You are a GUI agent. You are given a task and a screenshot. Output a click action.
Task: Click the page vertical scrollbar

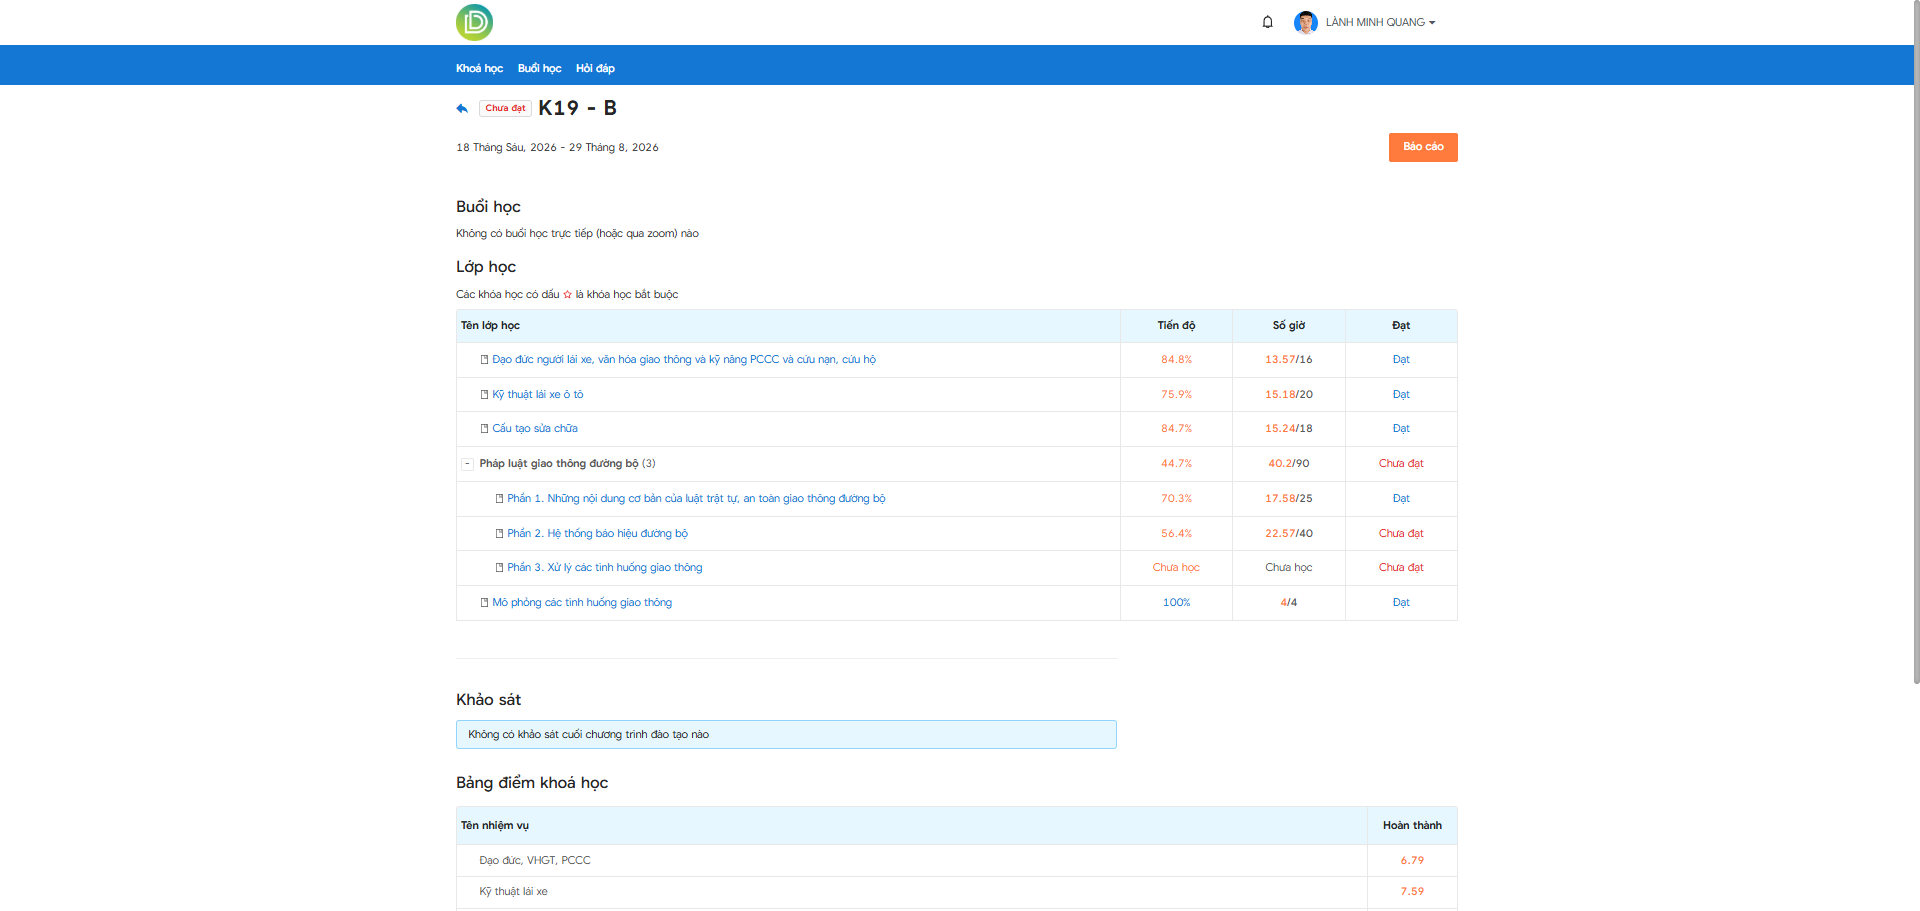(x=1916, y=342)
